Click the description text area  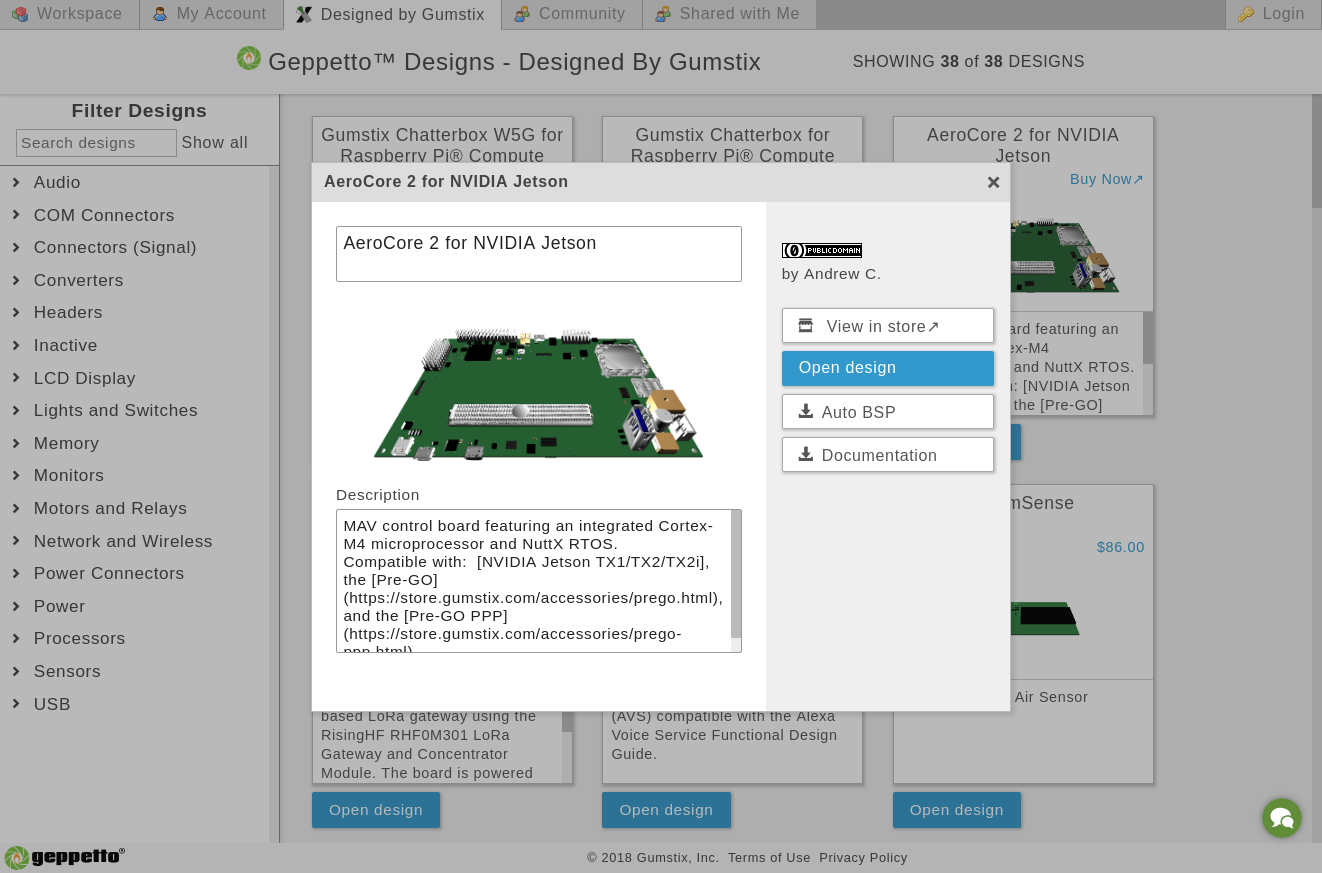(x=534, y=581)
